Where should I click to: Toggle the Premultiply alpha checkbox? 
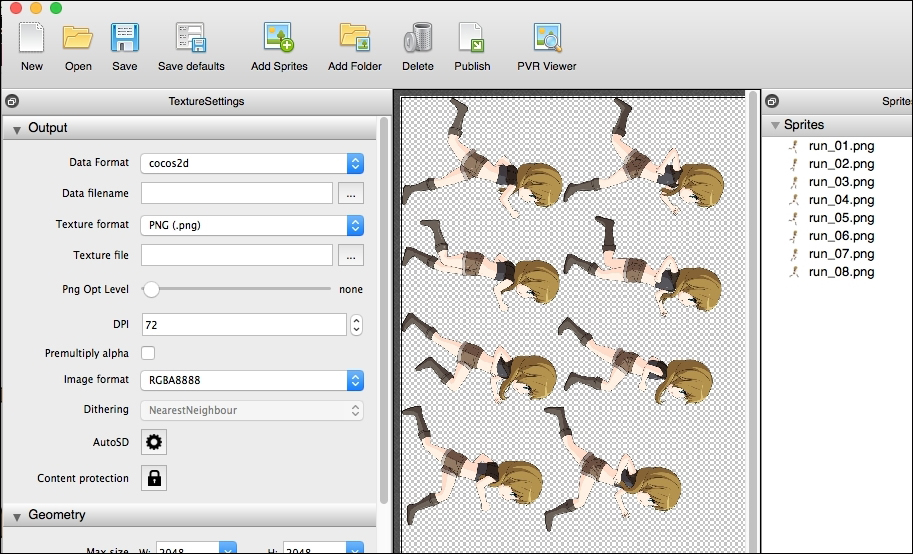pyautogui.click(x=148, y=353)
